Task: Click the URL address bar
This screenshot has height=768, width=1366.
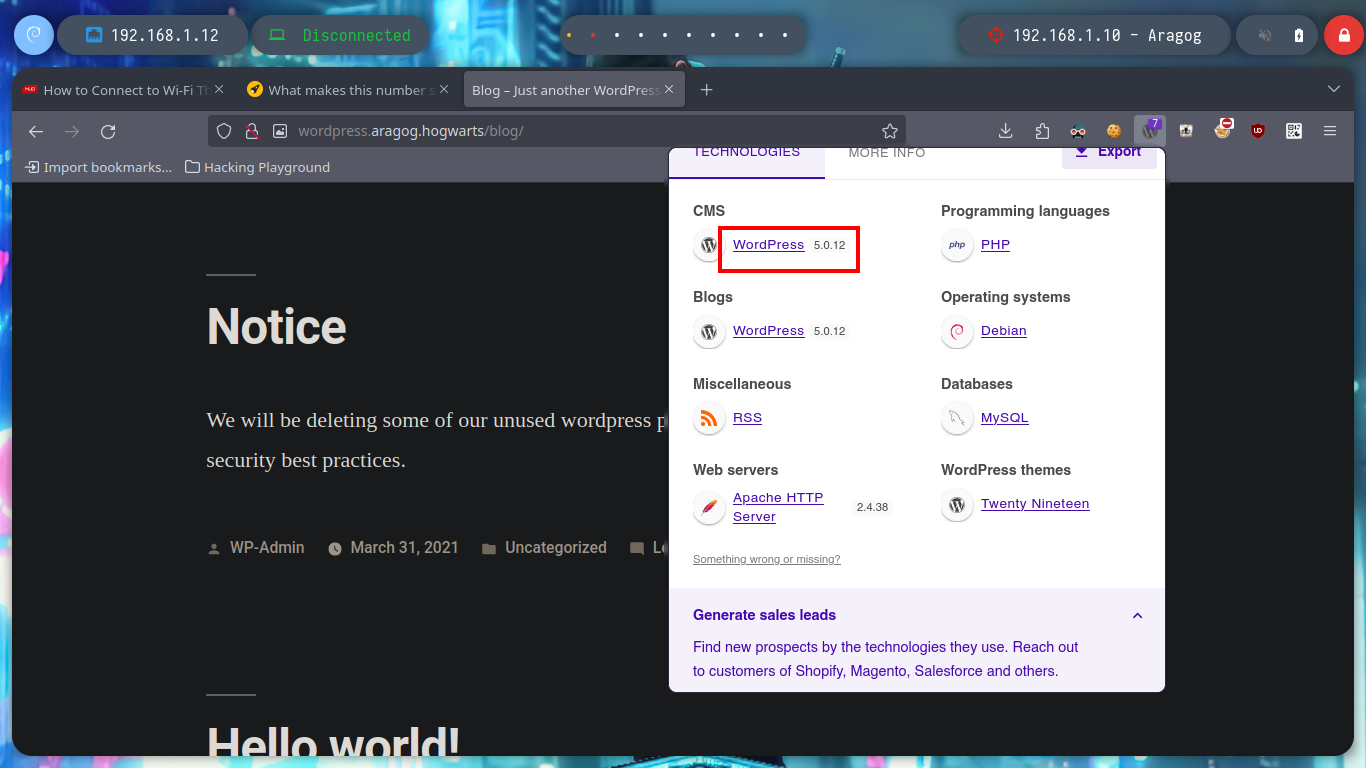Action: tap(556, 131)
